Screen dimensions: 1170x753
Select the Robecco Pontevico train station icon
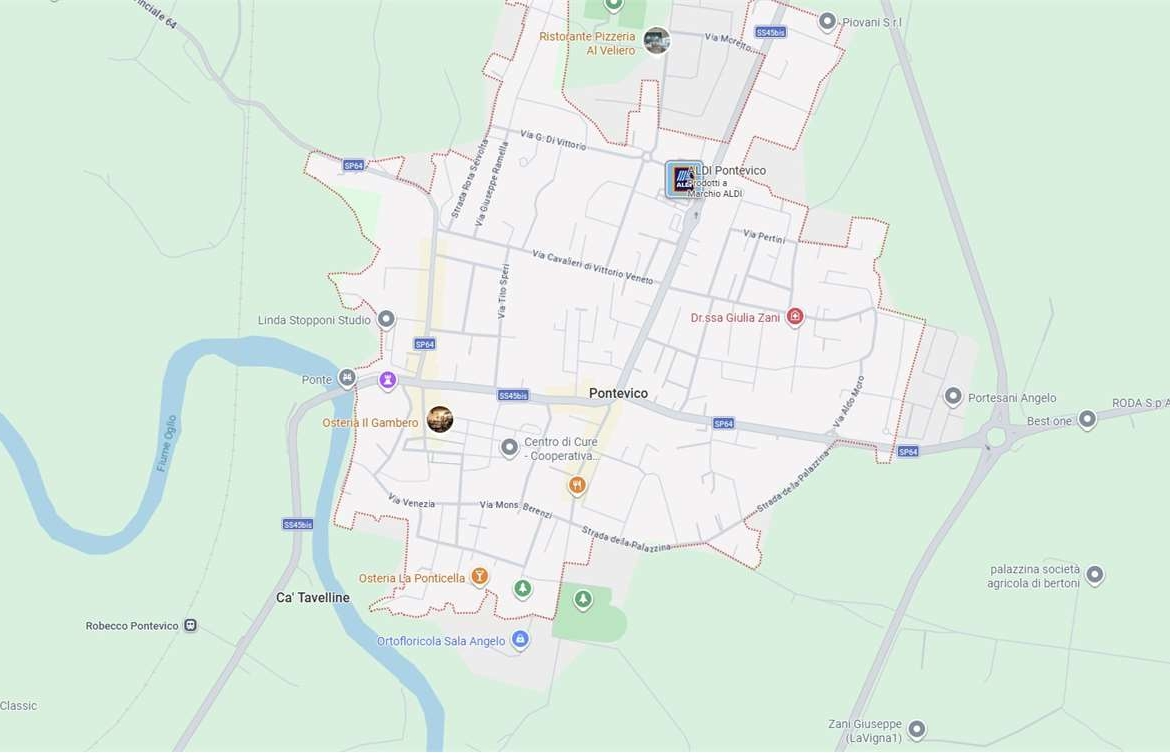tap(190, 625)
